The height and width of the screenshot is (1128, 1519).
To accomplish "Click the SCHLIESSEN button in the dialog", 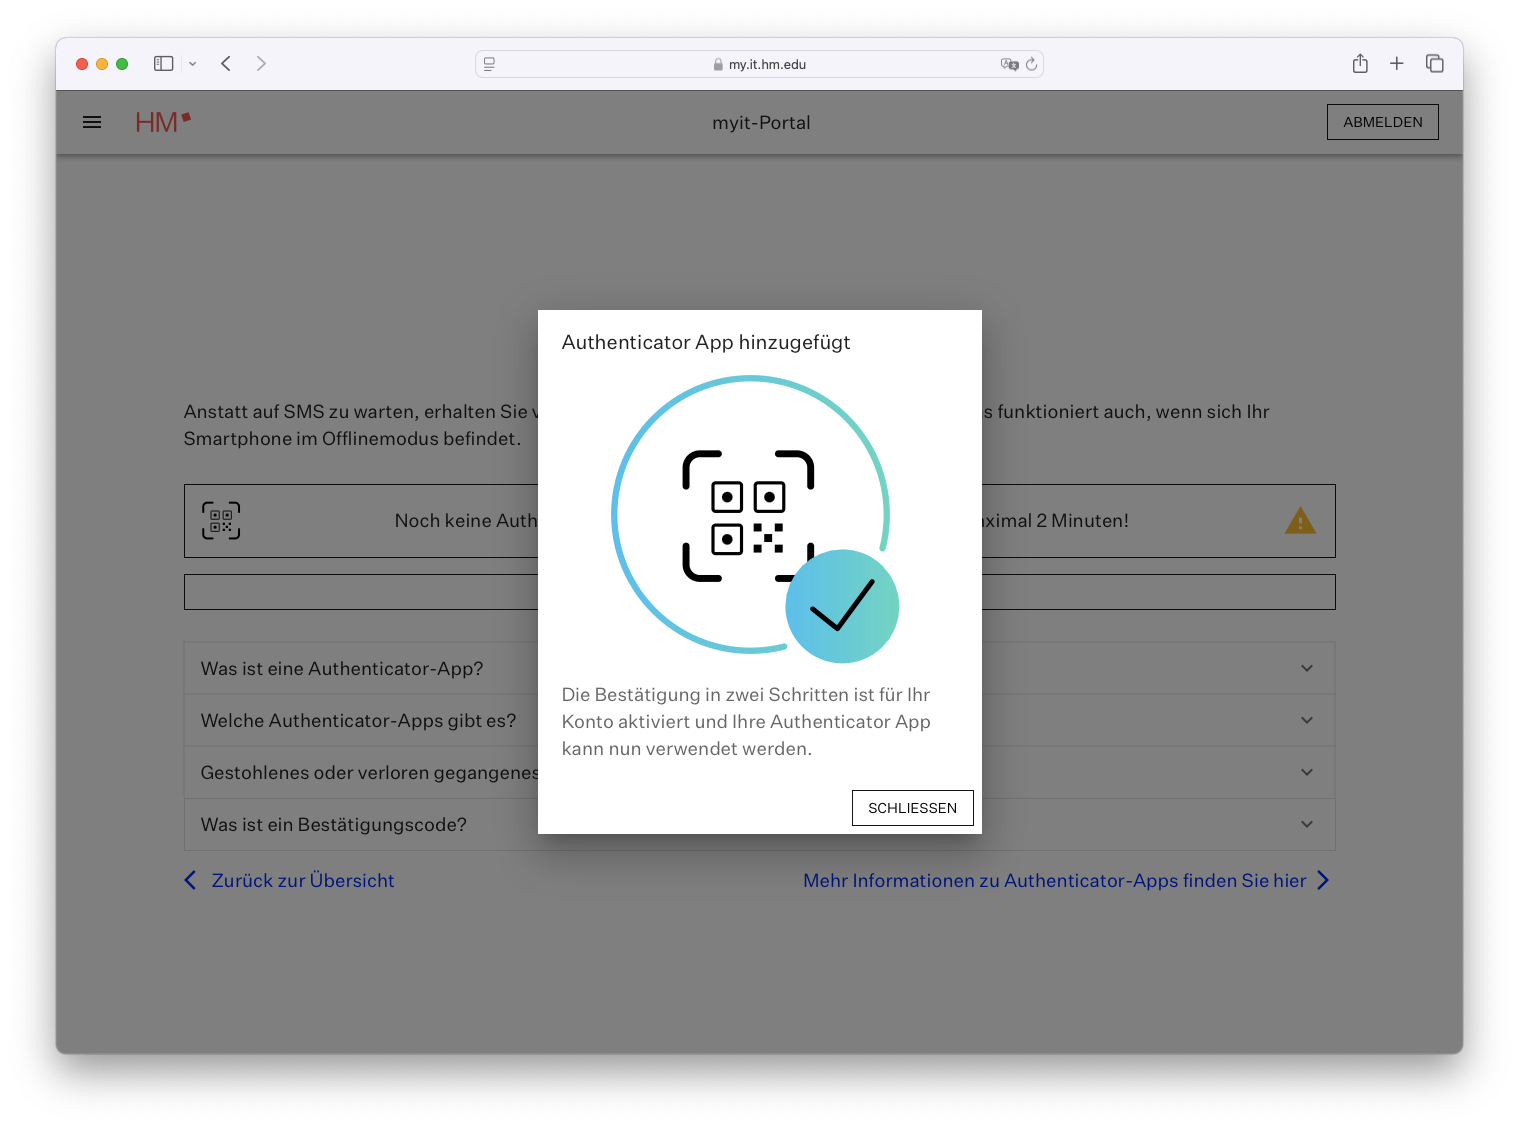I will pyautogui.click(x=912, y=808).
